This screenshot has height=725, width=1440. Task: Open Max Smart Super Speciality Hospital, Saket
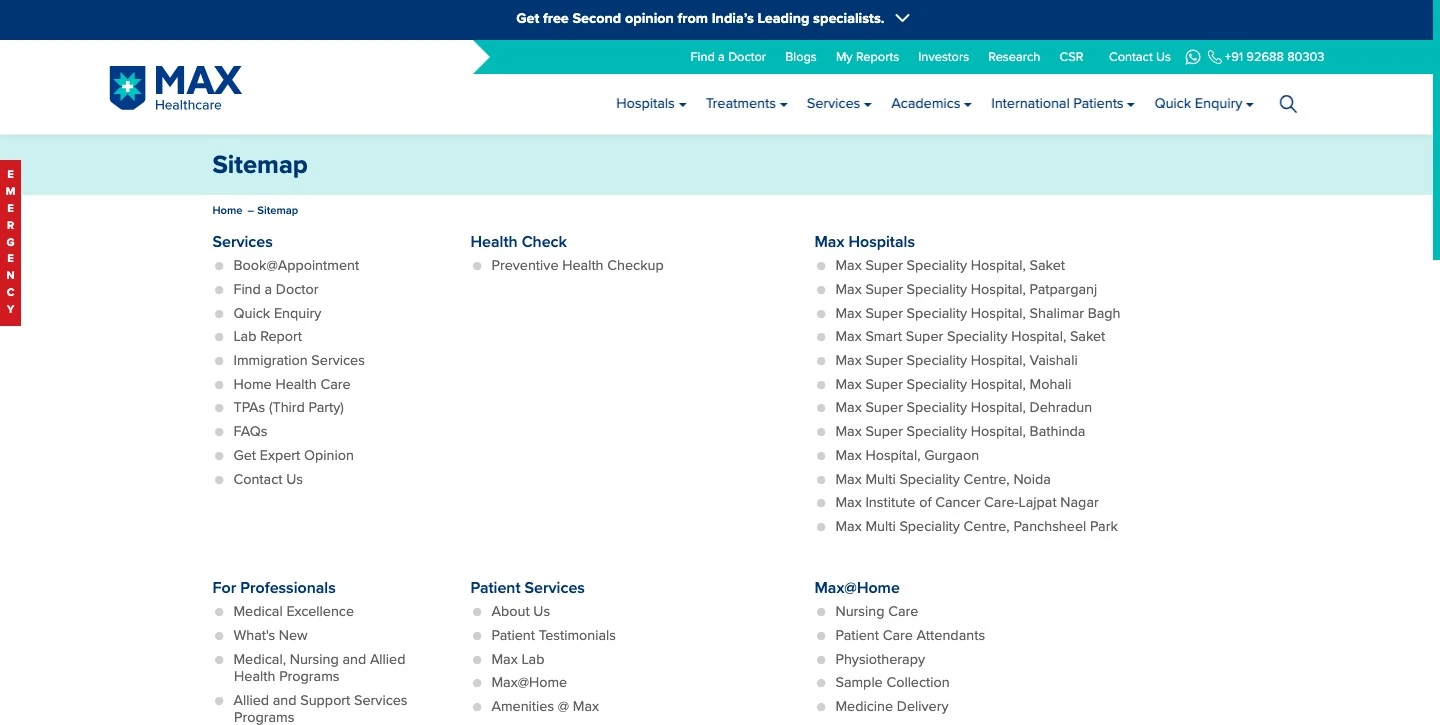[x=970, y=337]
